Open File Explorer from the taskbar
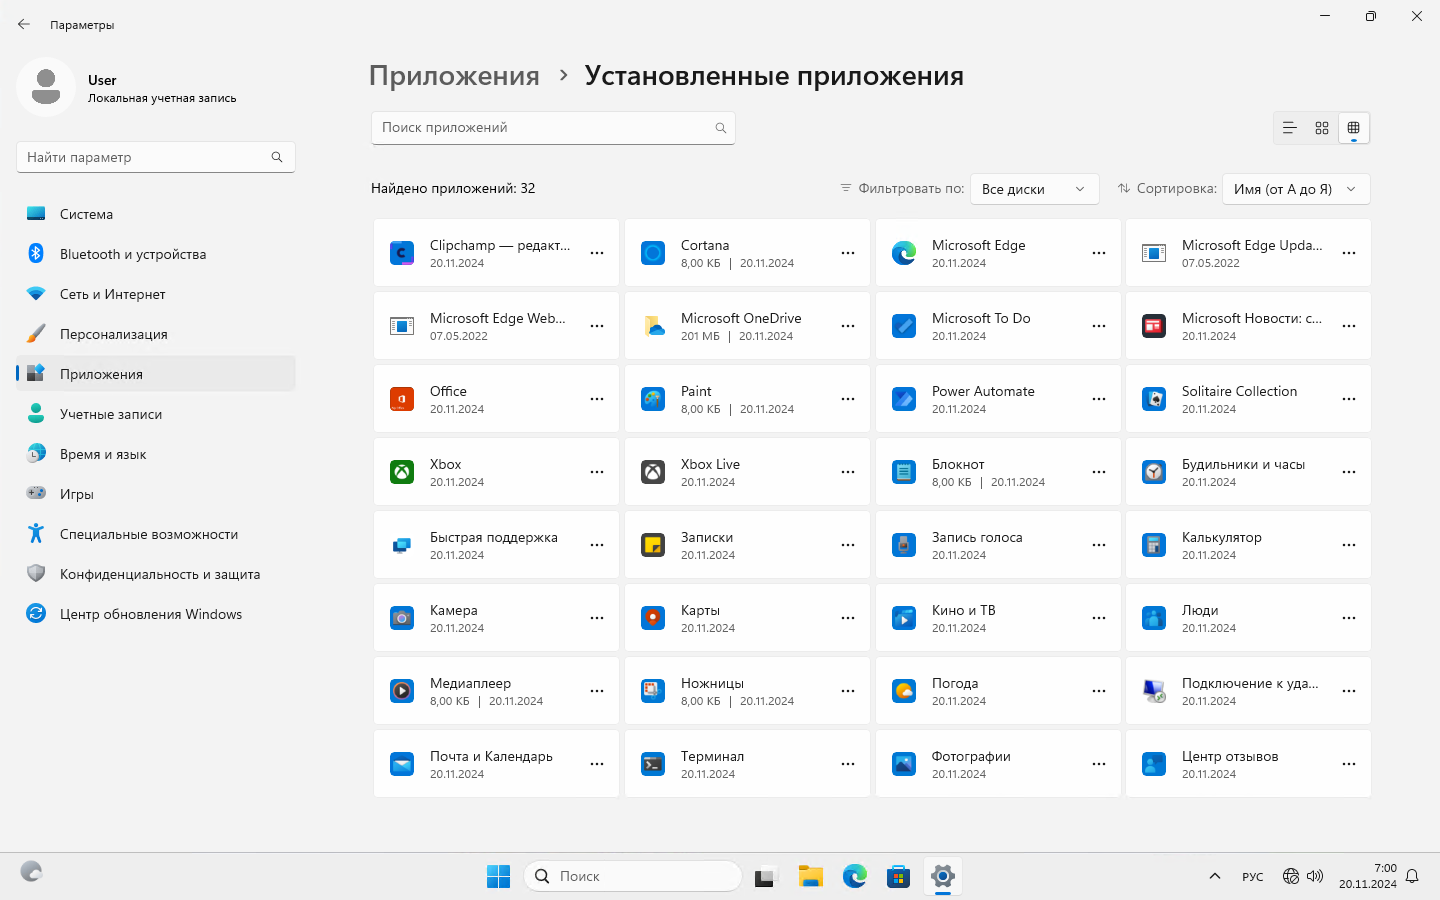Screen dimensions: 1440x900 pyautogui.click(x=810, y=876)
